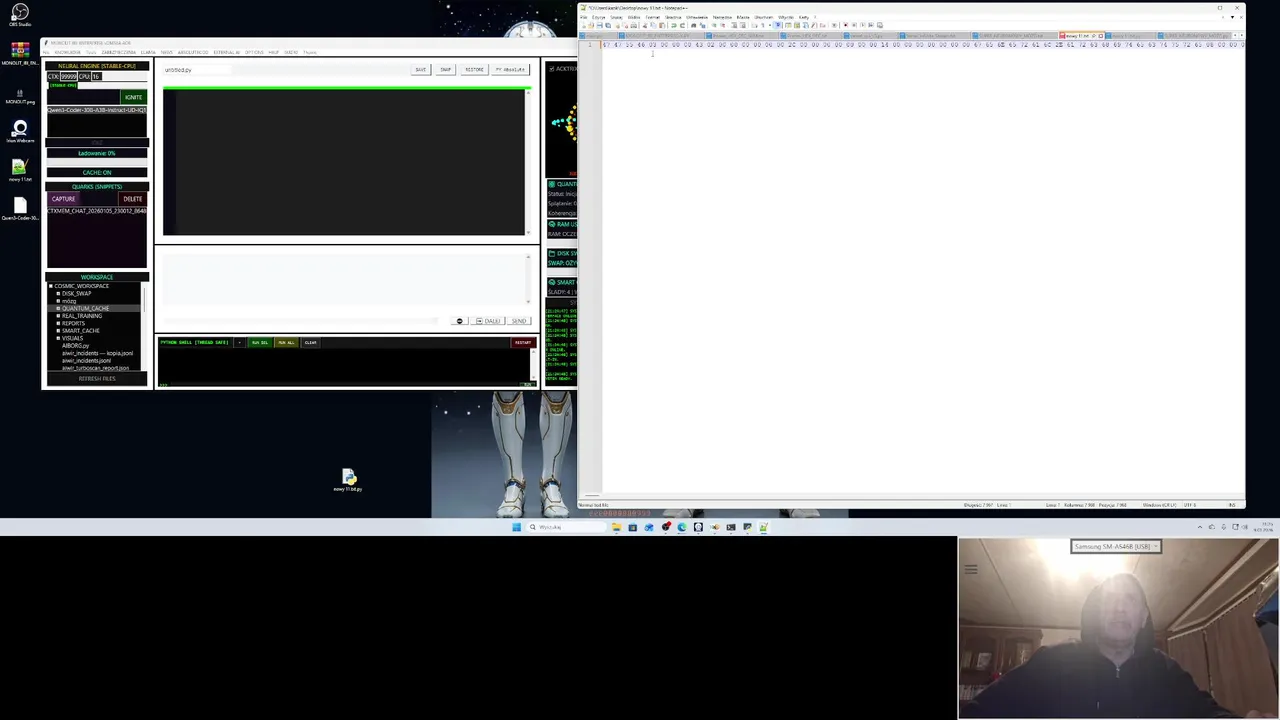The height and width of the screenshot is (720, 1280).
Task: Click REFRESH FILES under workspace
Action: (97, 378)
